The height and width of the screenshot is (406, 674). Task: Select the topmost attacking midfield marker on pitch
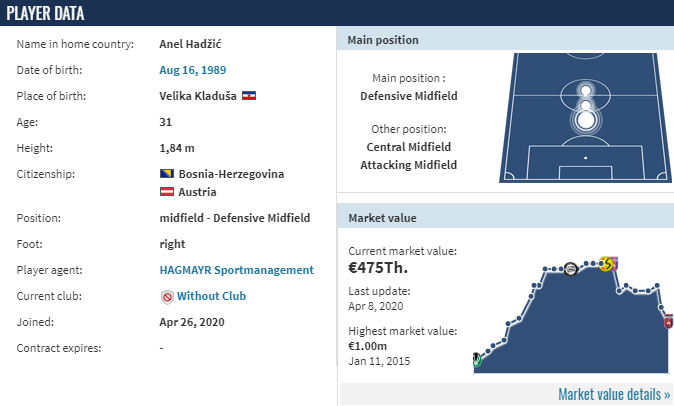[585, 90]
